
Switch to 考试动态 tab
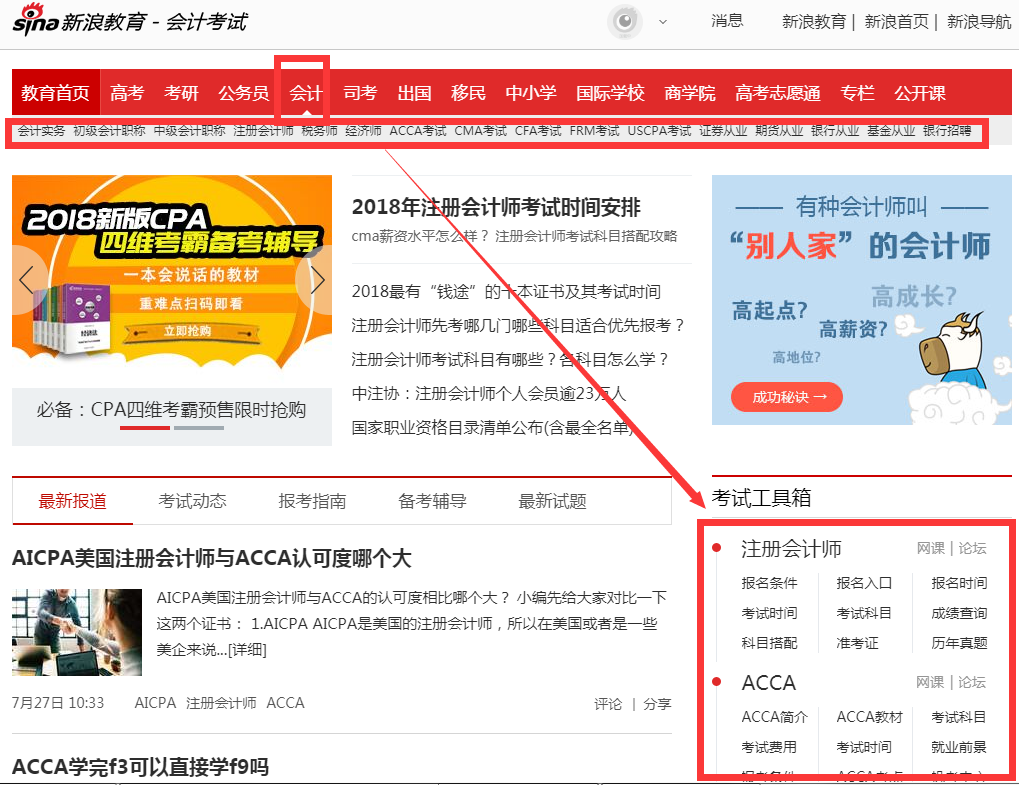coord(192,501)
